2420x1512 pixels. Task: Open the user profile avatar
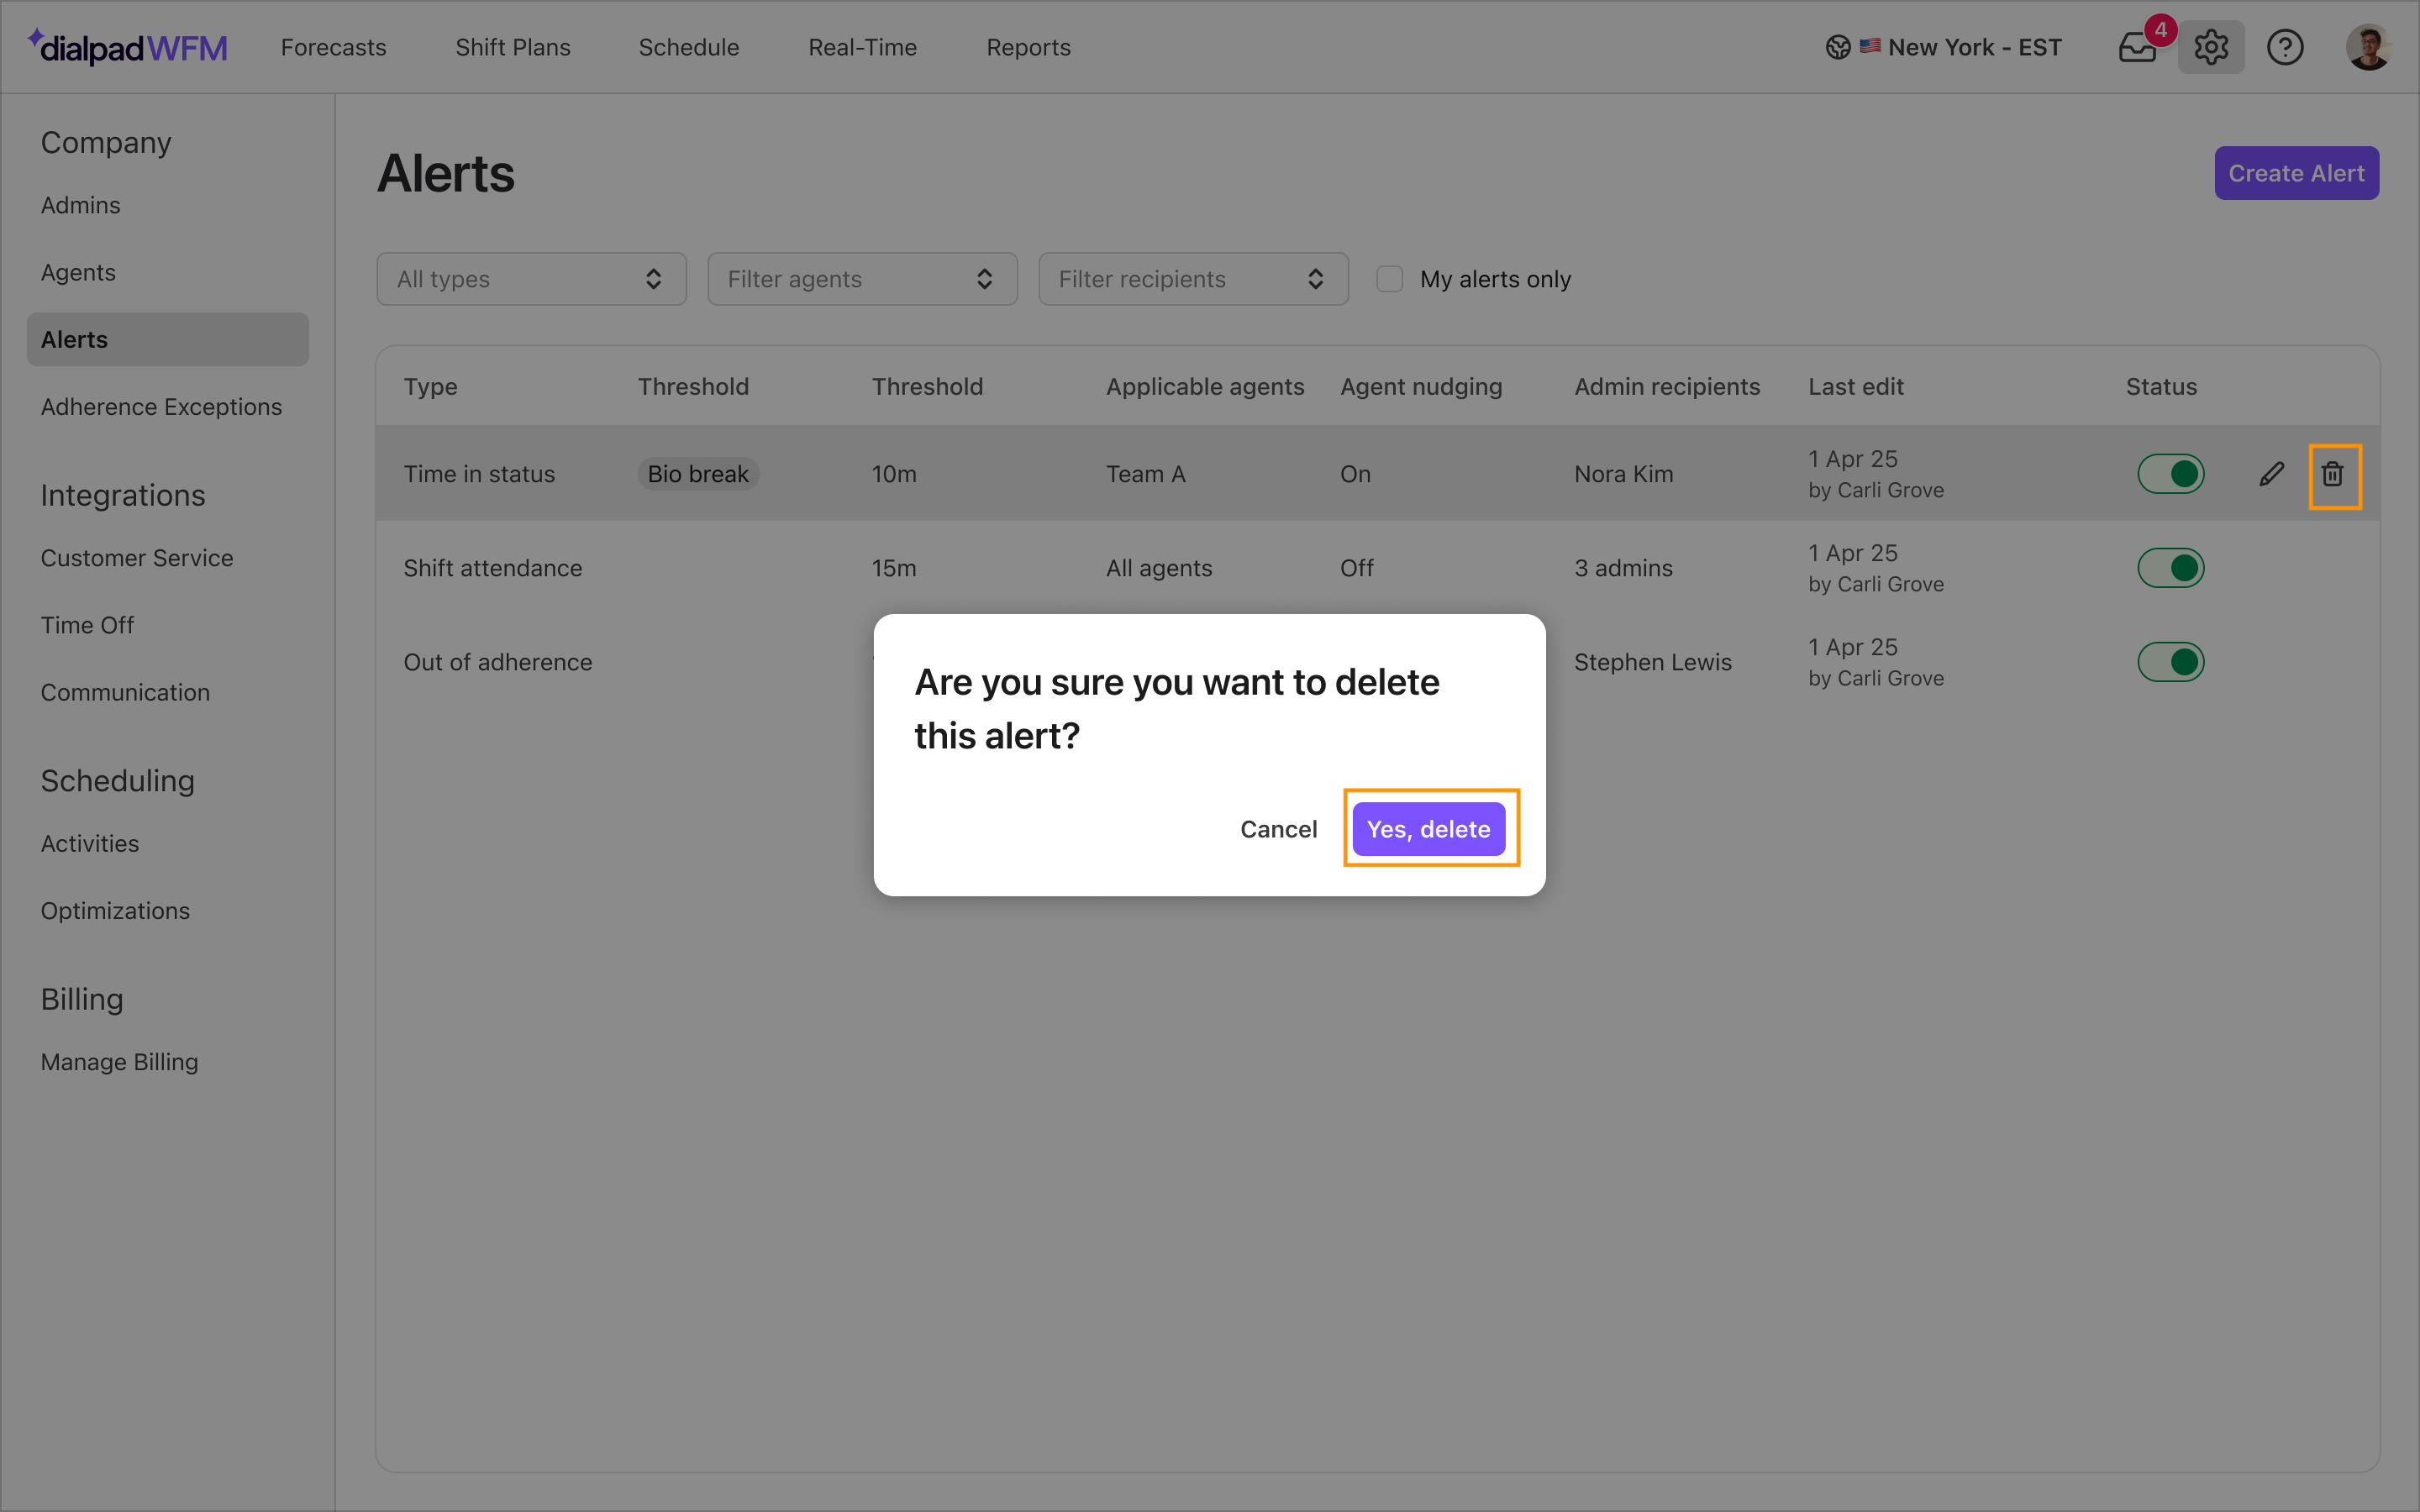(x=2368, y=47)
